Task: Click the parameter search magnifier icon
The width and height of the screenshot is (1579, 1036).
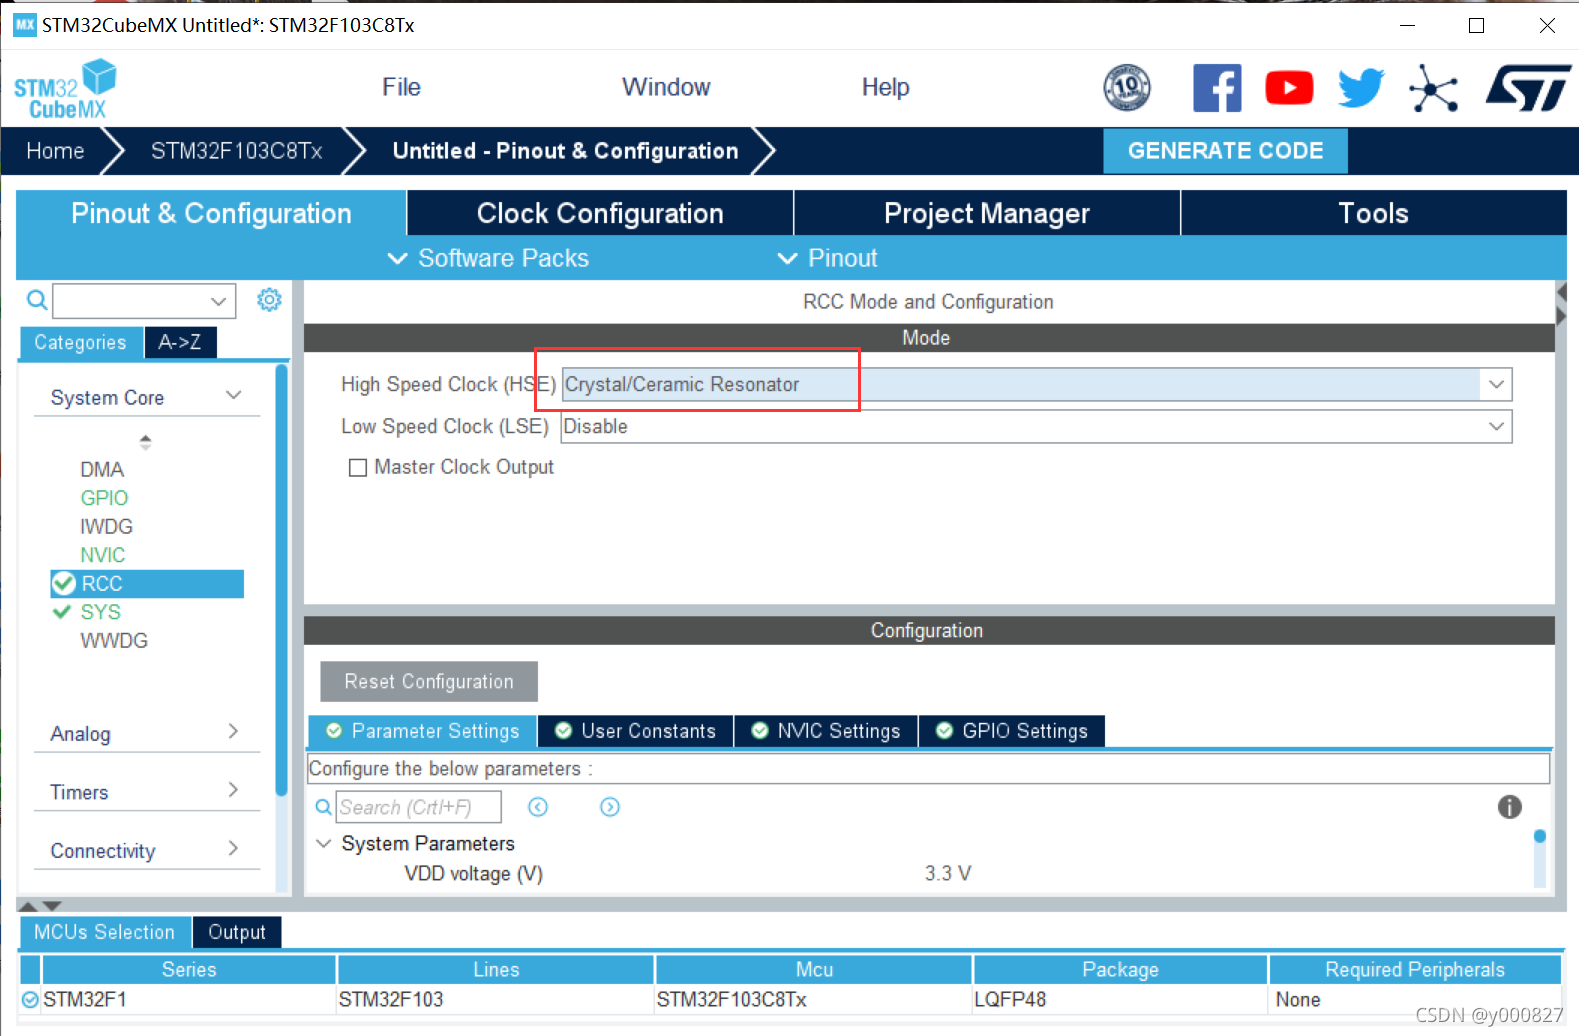Action: coord(324,807)
